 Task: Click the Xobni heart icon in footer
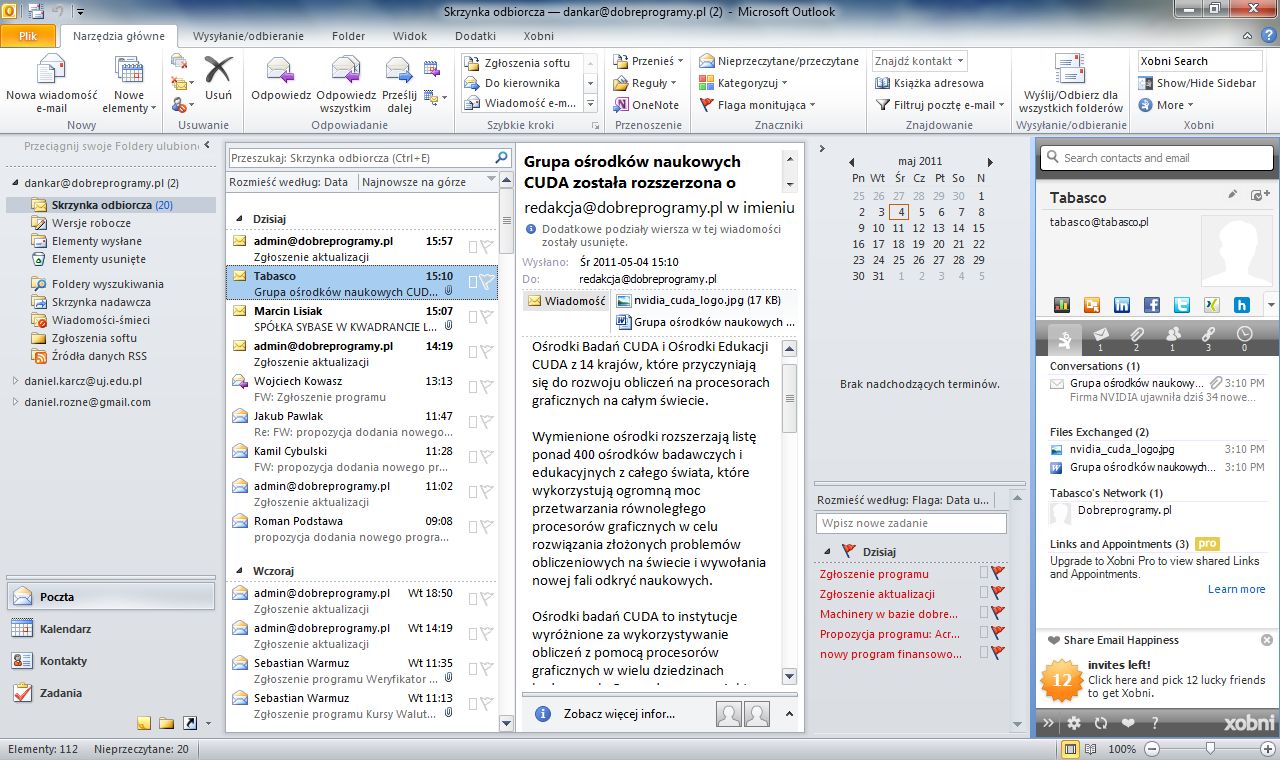[x=1128, y=723]
